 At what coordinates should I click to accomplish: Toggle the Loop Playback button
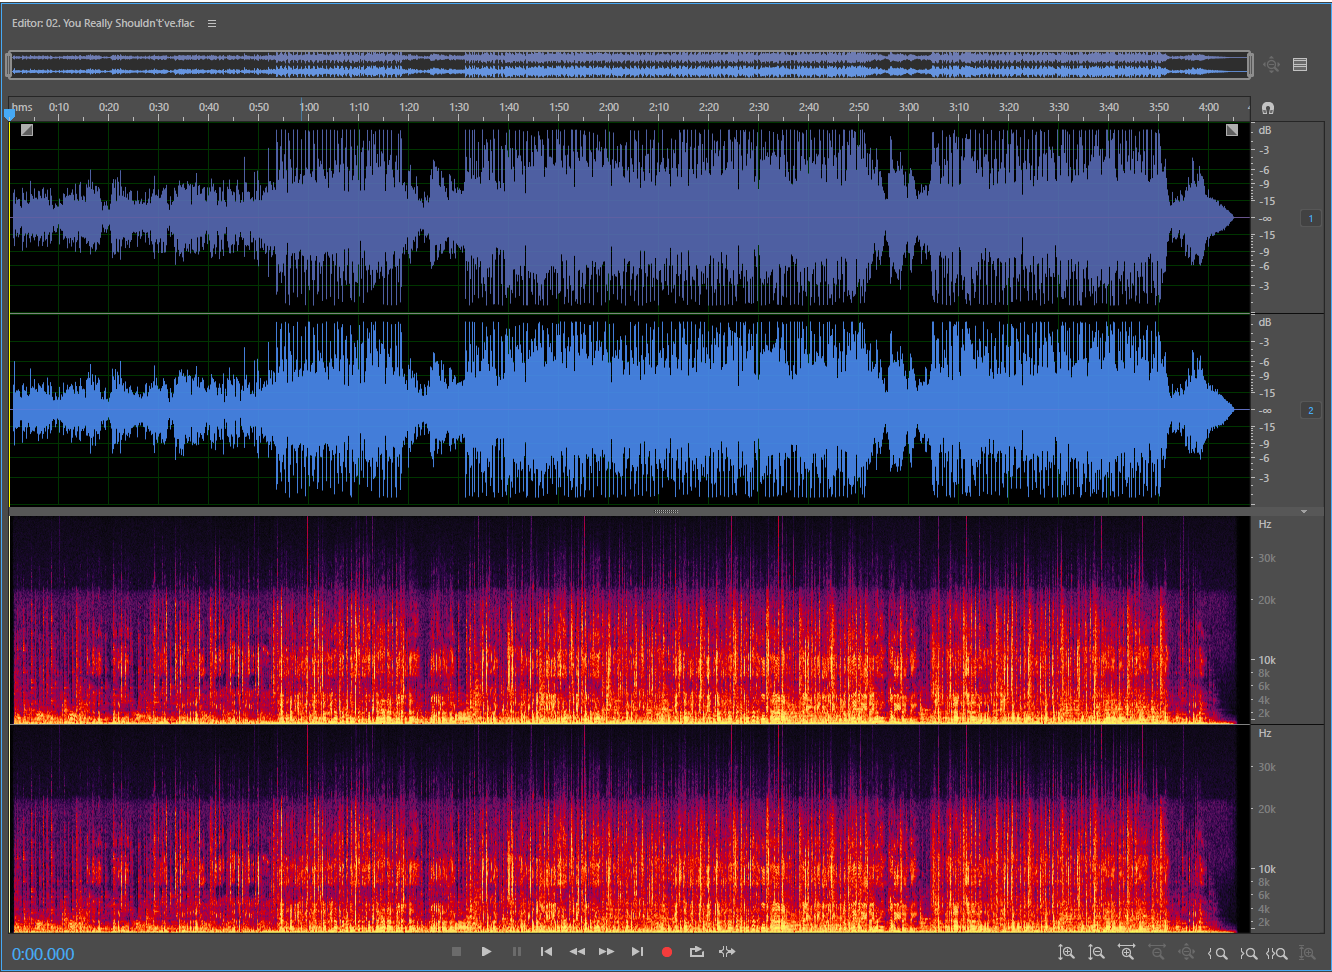[697, 952]
